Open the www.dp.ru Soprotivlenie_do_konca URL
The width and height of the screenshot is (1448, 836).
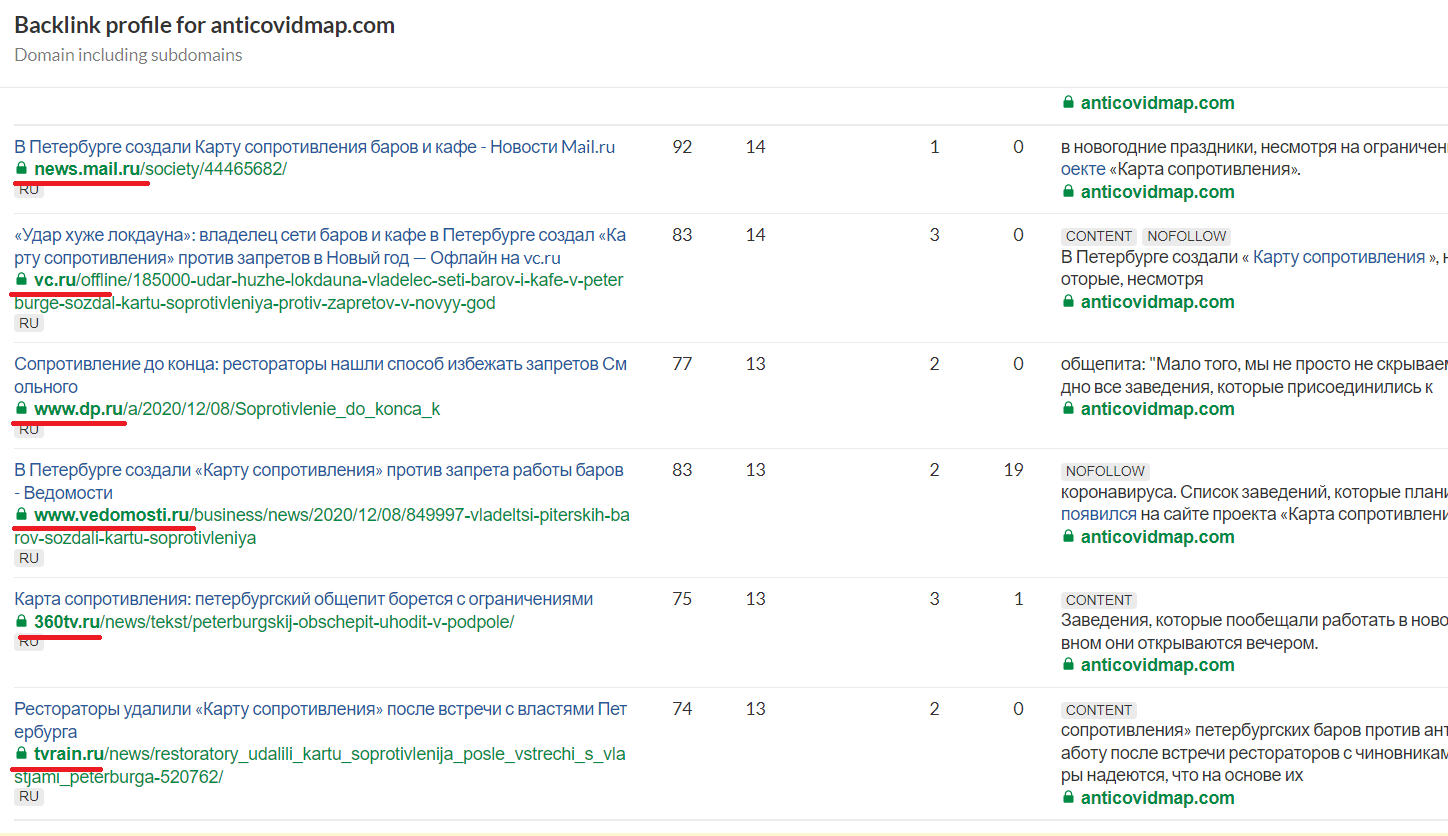tap(237, 409)
